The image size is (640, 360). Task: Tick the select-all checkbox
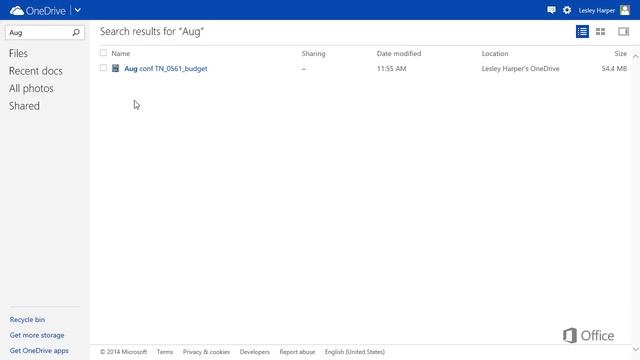tap(103, 53)
